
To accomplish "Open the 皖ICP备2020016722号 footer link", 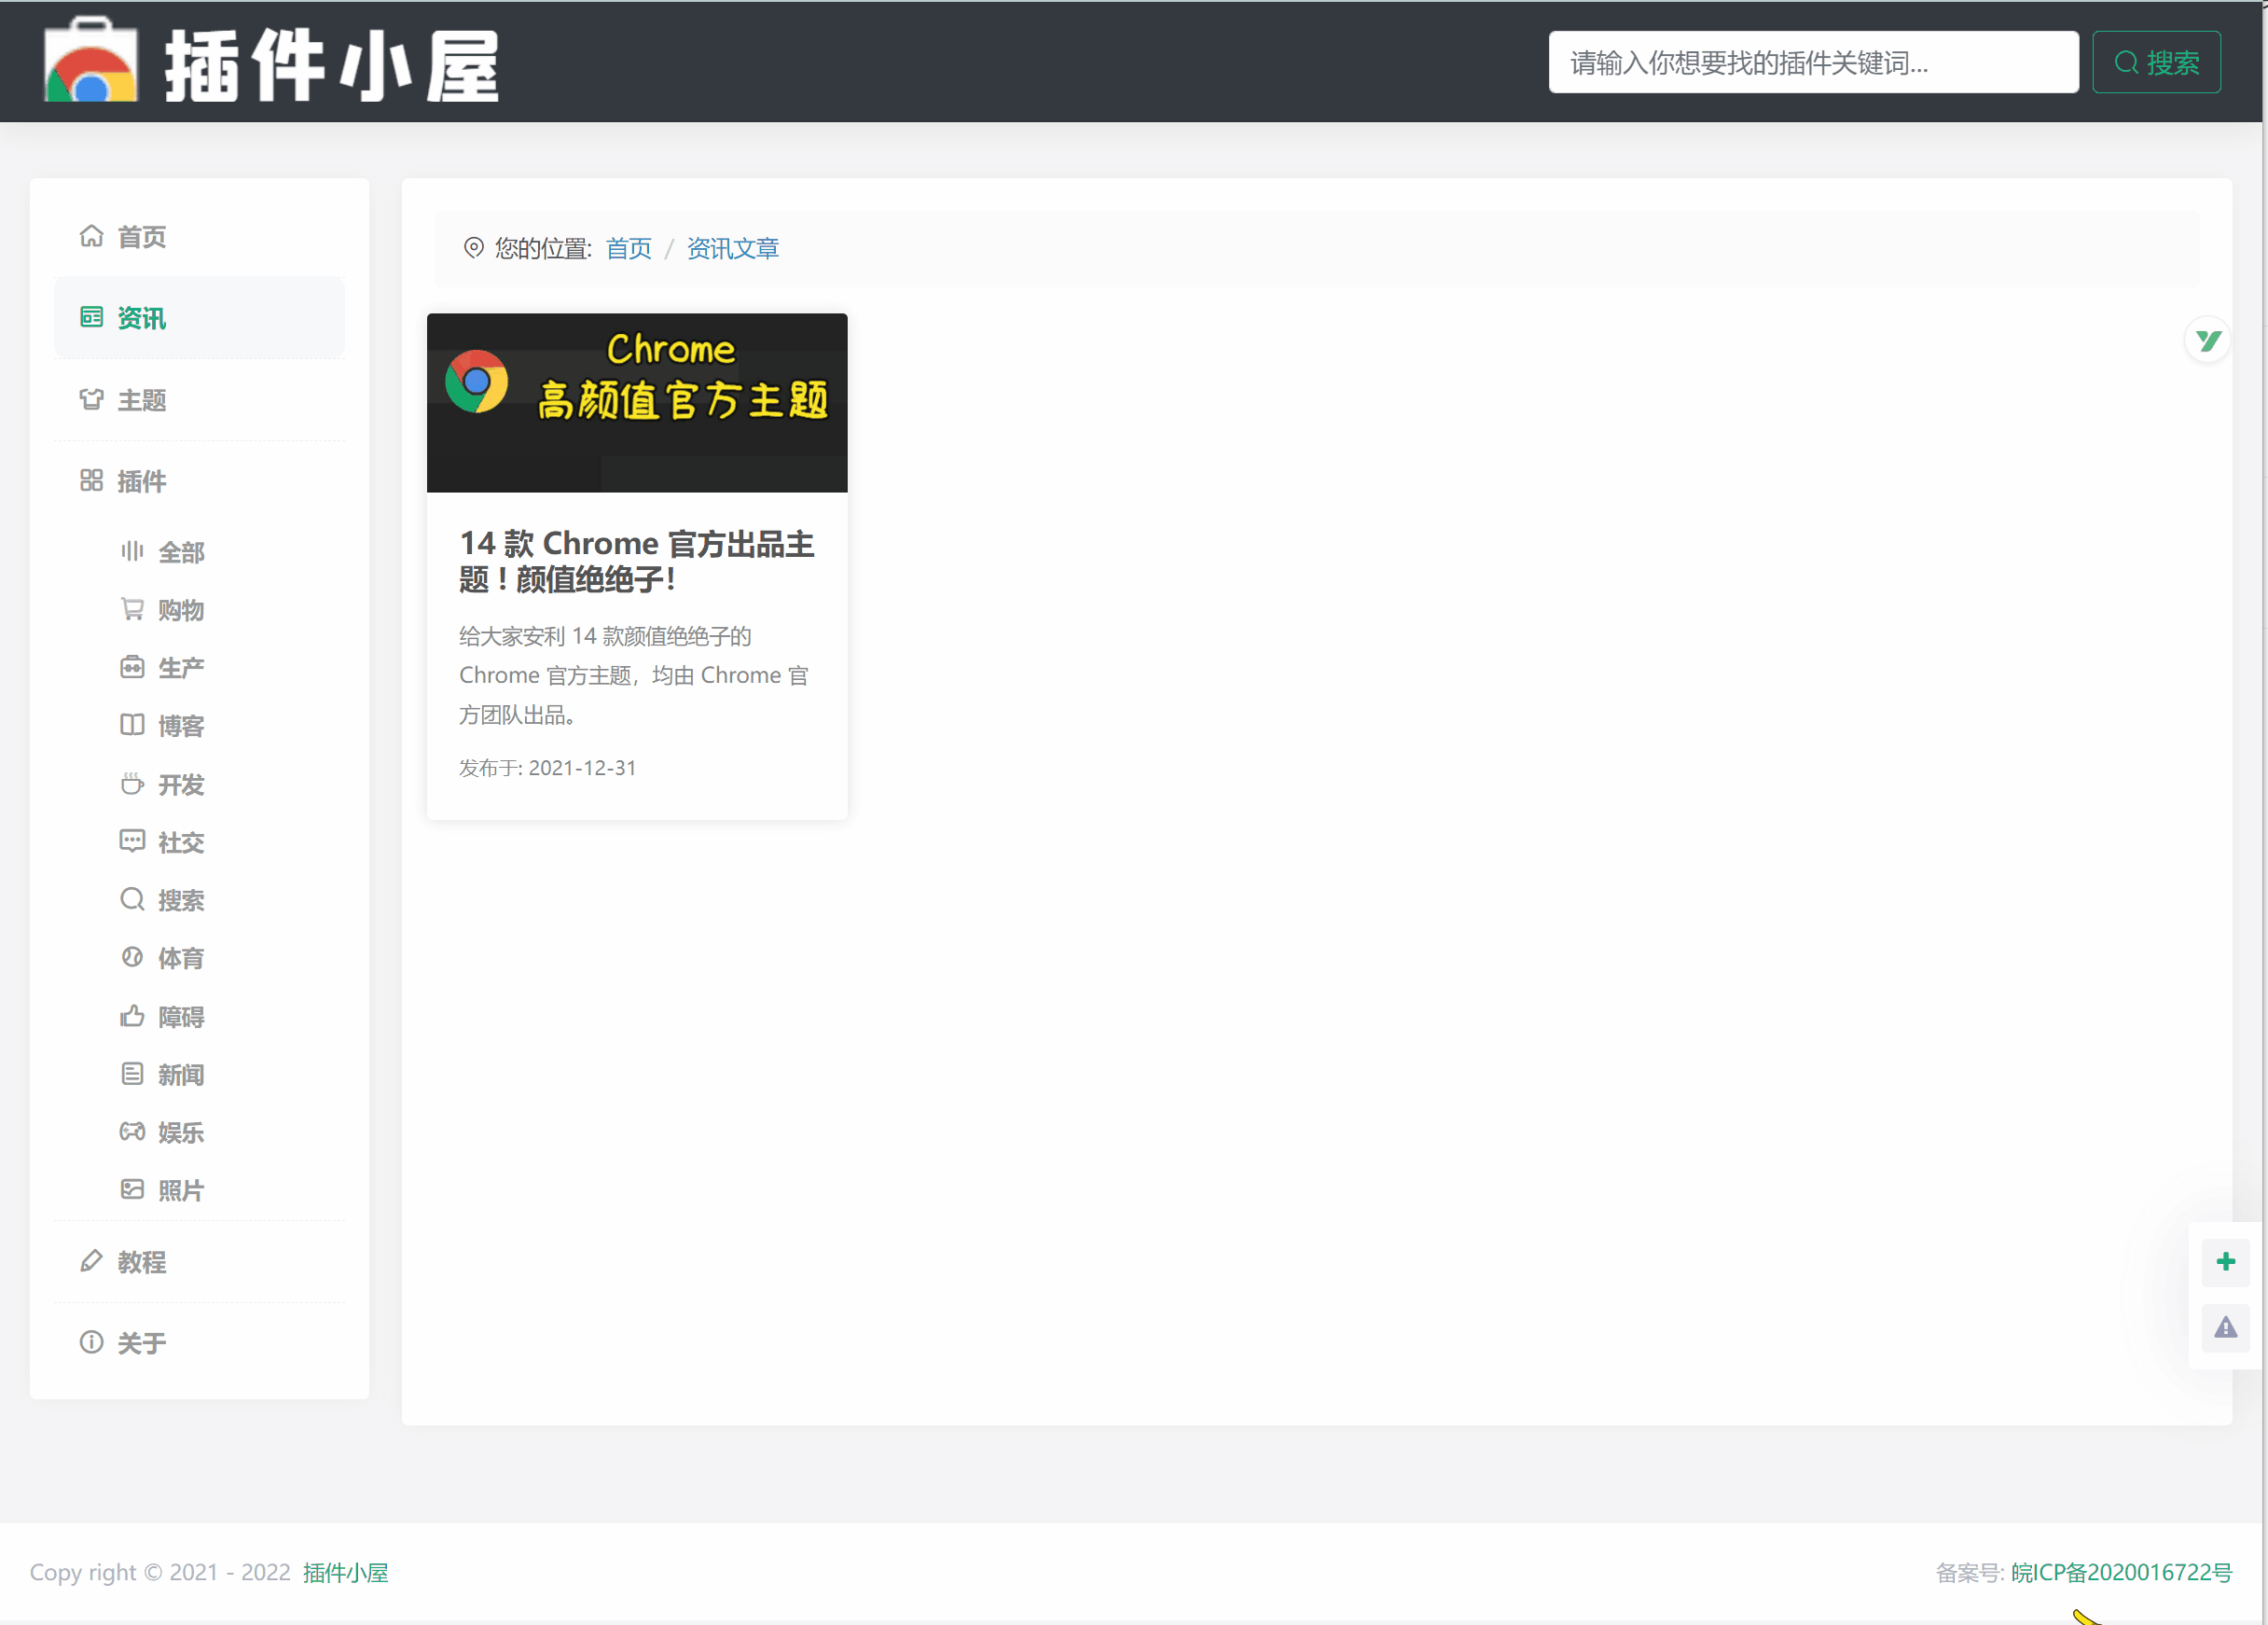I will point(2121,1573).
